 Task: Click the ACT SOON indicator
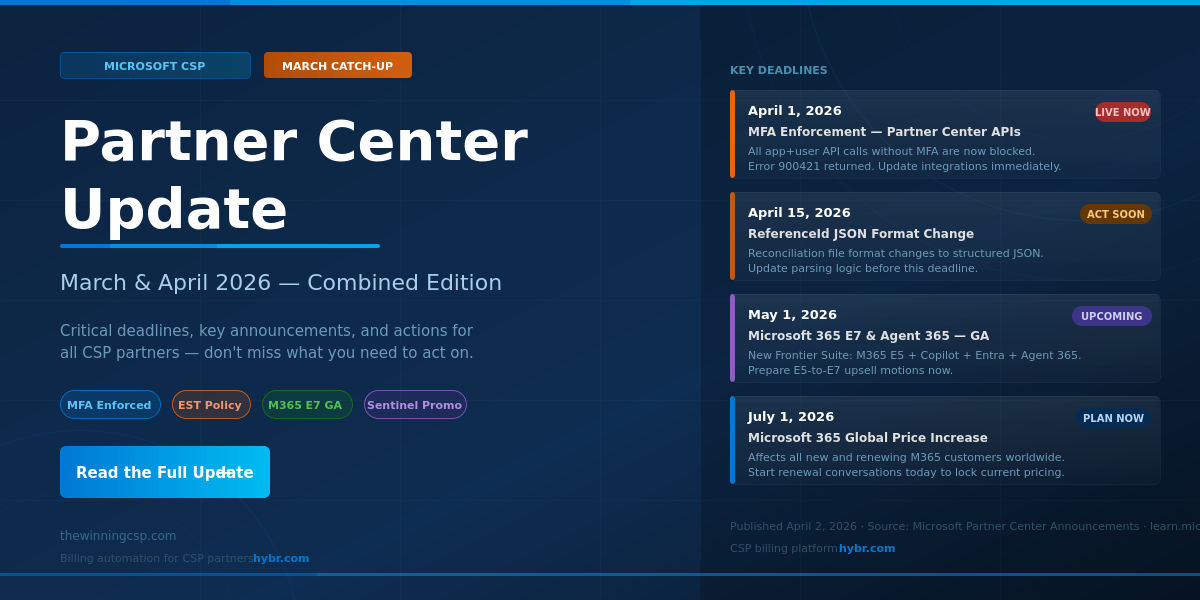(x=1115, y=213)
